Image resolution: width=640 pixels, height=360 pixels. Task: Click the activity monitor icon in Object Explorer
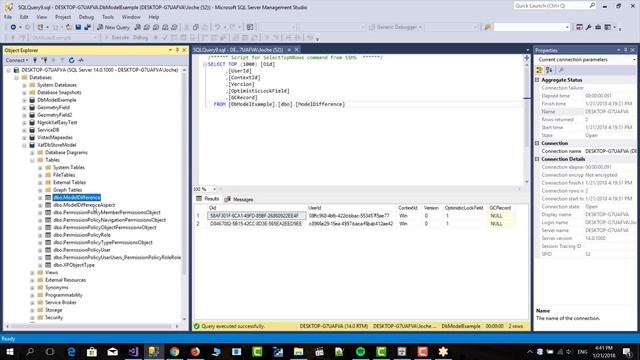tap(81, 60)
